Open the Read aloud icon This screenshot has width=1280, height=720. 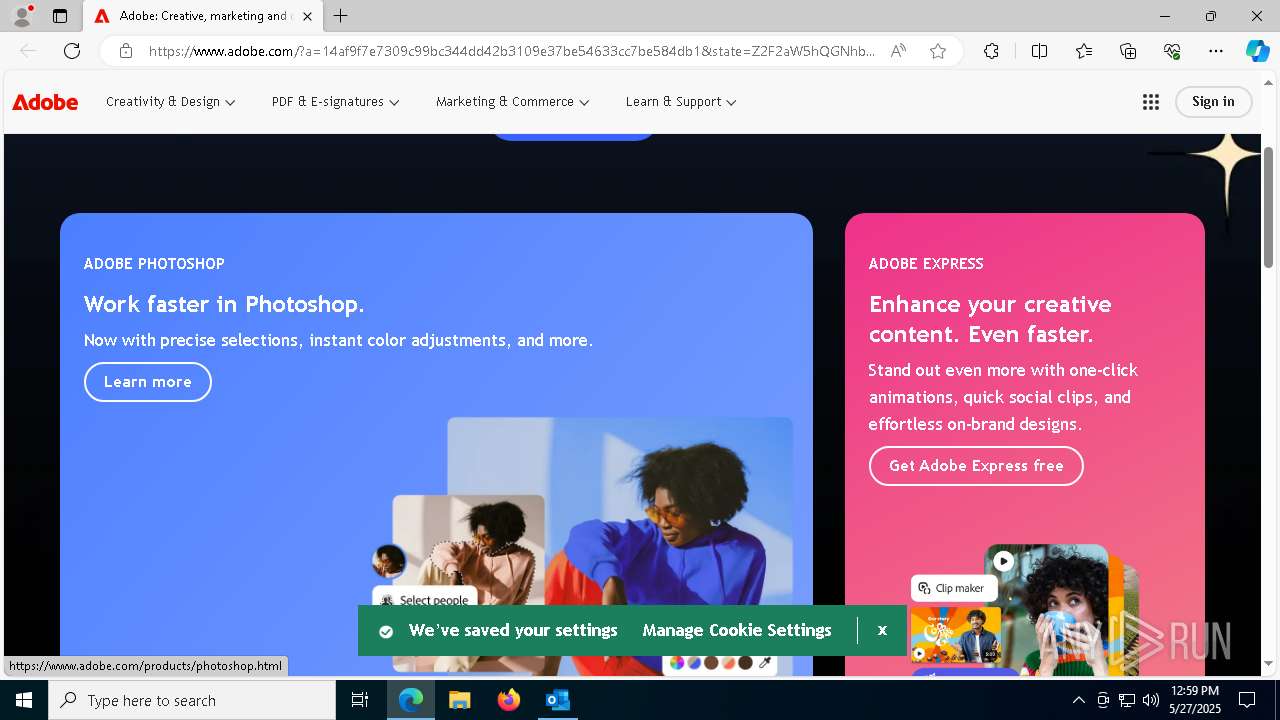[898, 51]
